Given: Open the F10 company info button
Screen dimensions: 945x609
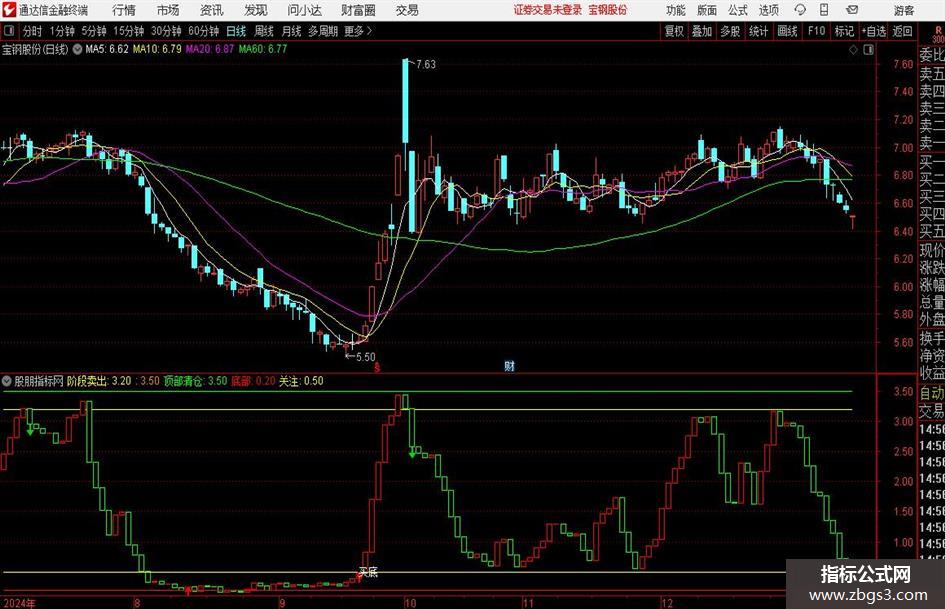Looking at the screenshot, I should pos(816,31).
